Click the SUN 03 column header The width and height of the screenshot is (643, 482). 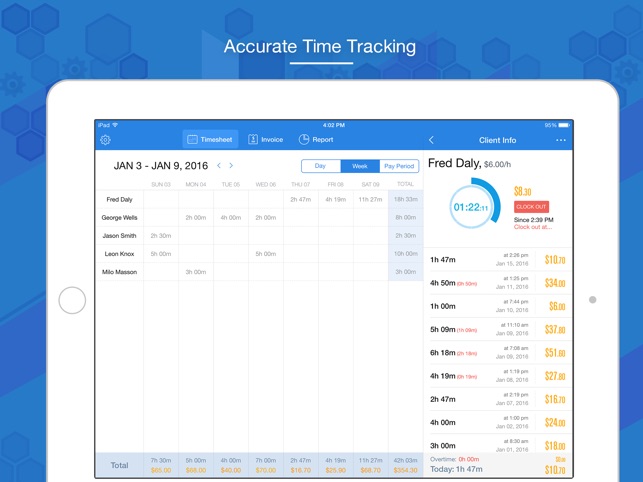click(x=161, y=184)
